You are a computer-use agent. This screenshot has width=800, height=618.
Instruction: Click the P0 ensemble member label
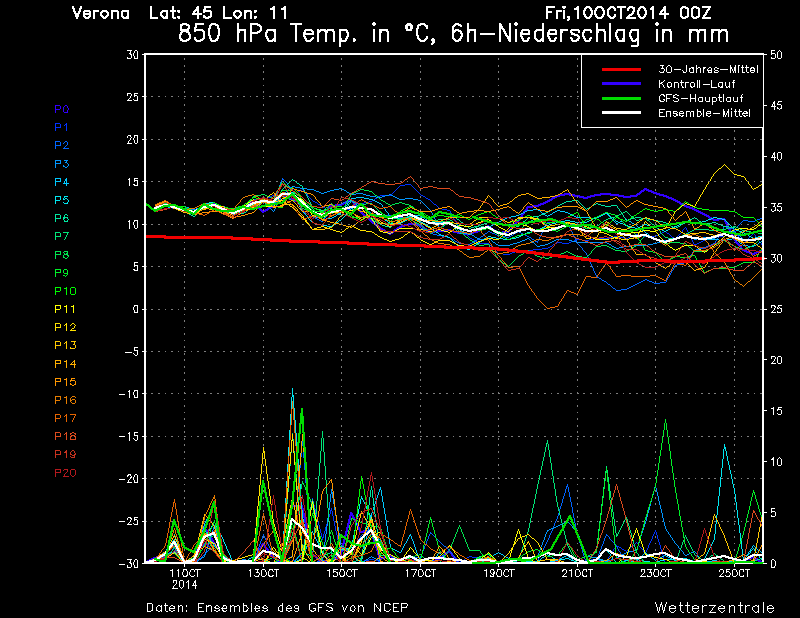(x=62, y=109)
